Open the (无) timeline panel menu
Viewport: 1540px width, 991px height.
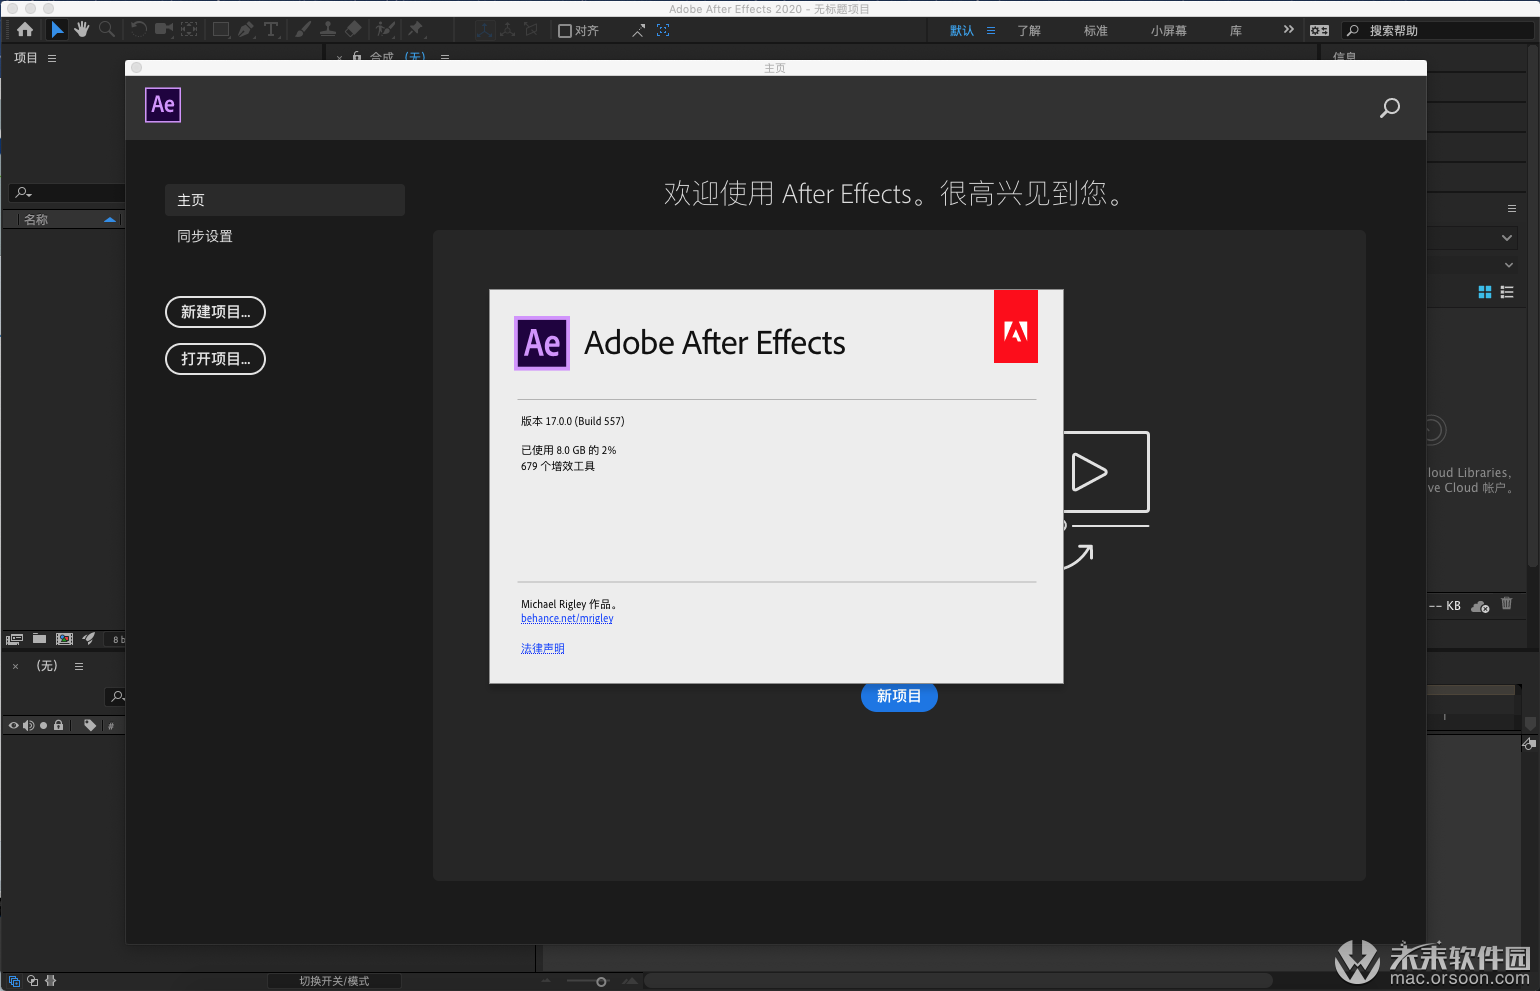79,666
